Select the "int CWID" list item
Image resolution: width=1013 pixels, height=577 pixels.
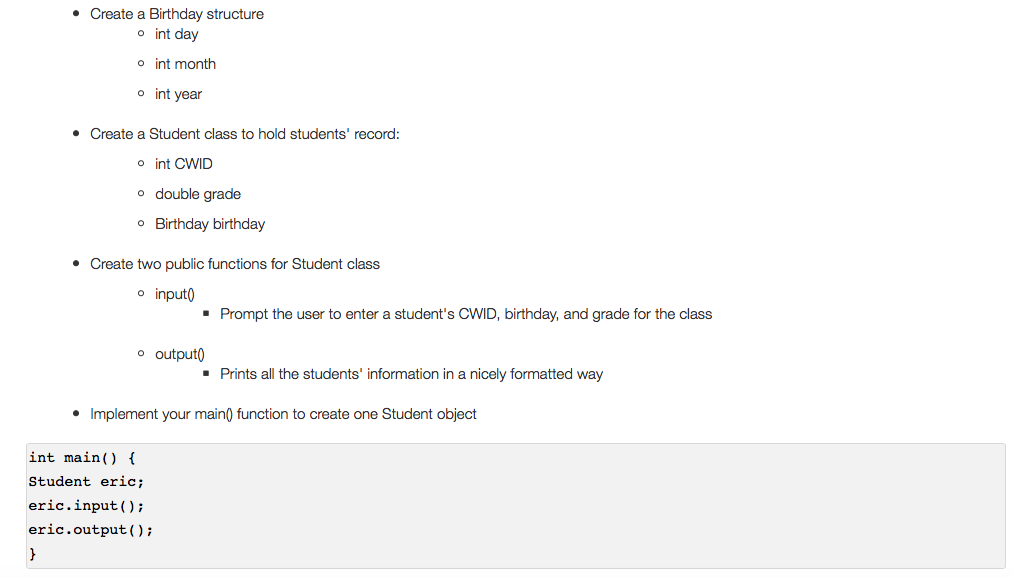(184, 164)
